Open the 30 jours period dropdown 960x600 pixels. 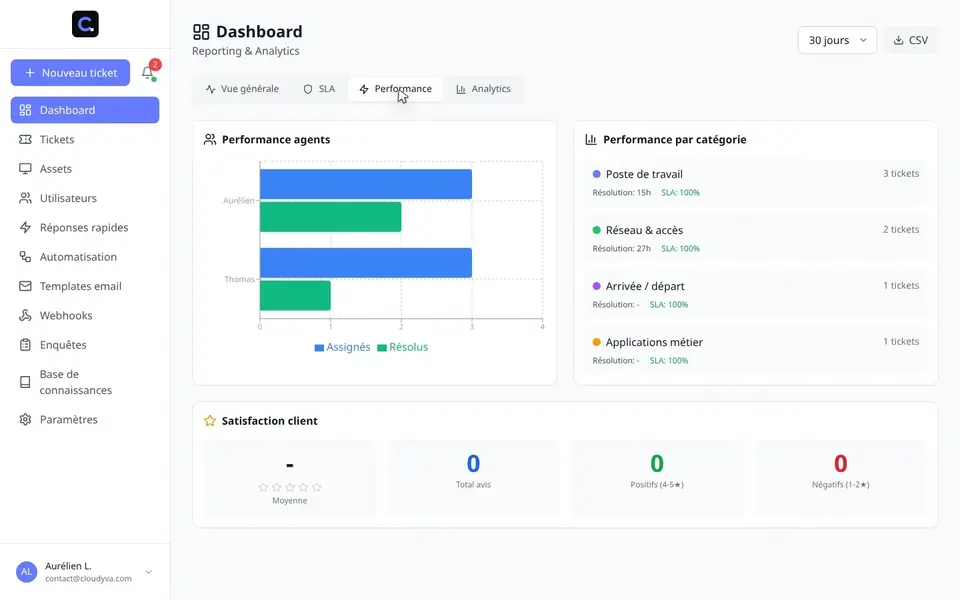[x=837, y=40]
